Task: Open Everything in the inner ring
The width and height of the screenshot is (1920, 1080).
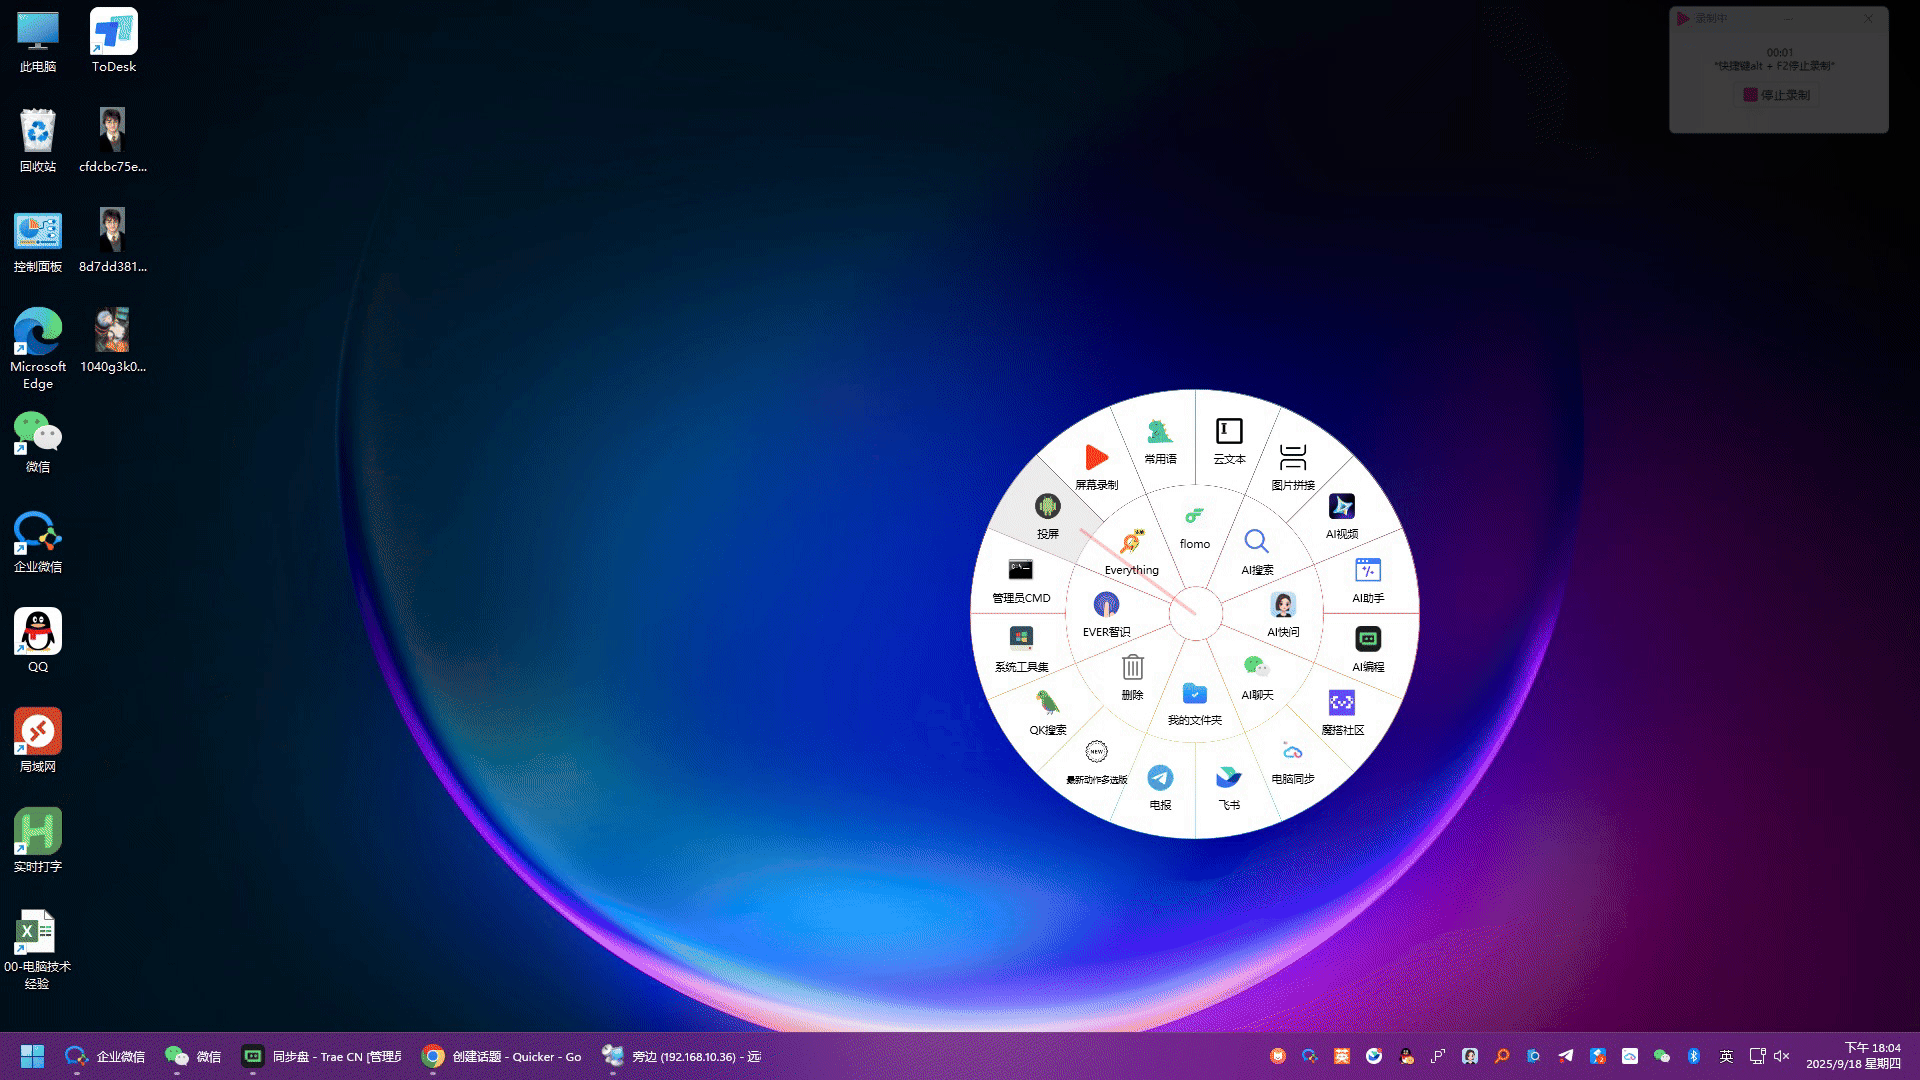Action: coord(1131,552)
